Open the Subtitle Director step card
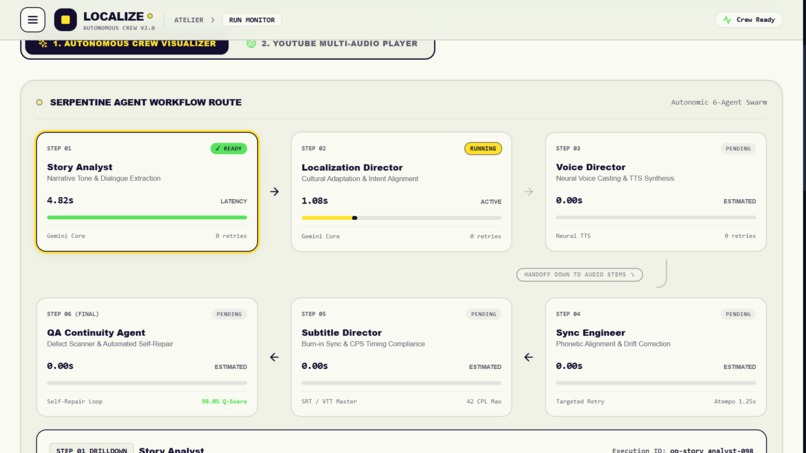Image resolution: width=806 pixels, height=453 pixels. (401, 357)
